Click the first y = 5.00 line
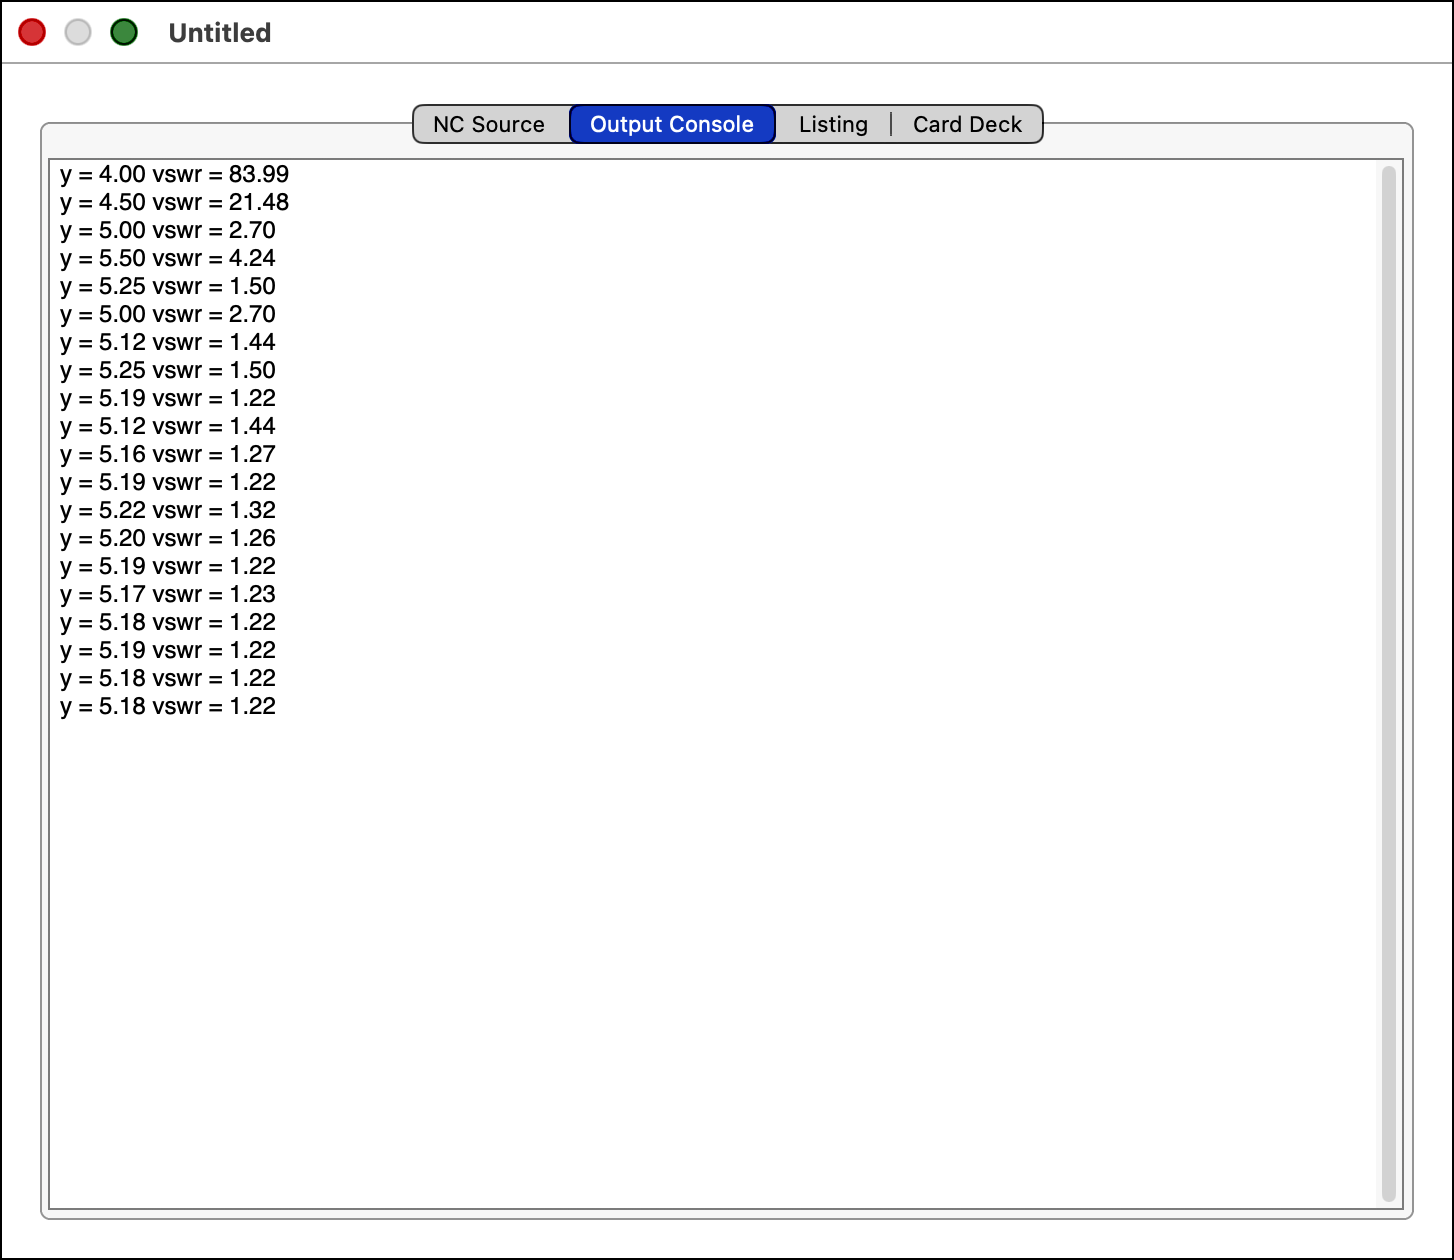The width and height of the screenshot is (1454, 1260). [167, 231]
